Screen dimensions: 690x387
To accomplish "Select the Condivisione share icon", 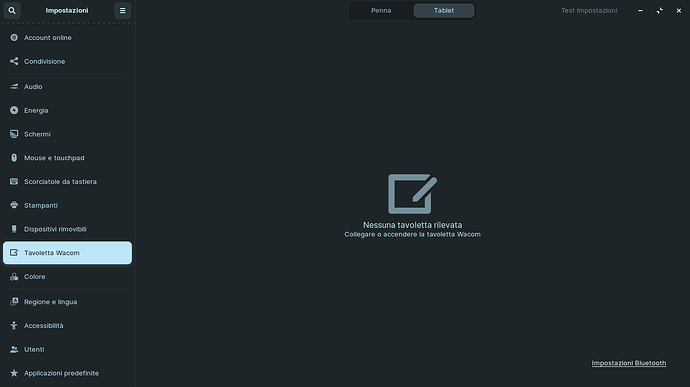I will 14,61.
